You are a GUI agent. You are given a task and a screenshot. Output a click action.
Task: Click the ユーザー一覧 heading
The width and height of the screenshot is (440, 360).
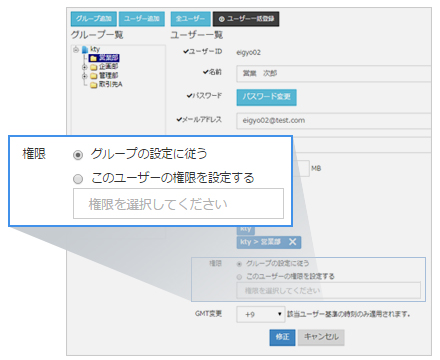coord(197,35)
